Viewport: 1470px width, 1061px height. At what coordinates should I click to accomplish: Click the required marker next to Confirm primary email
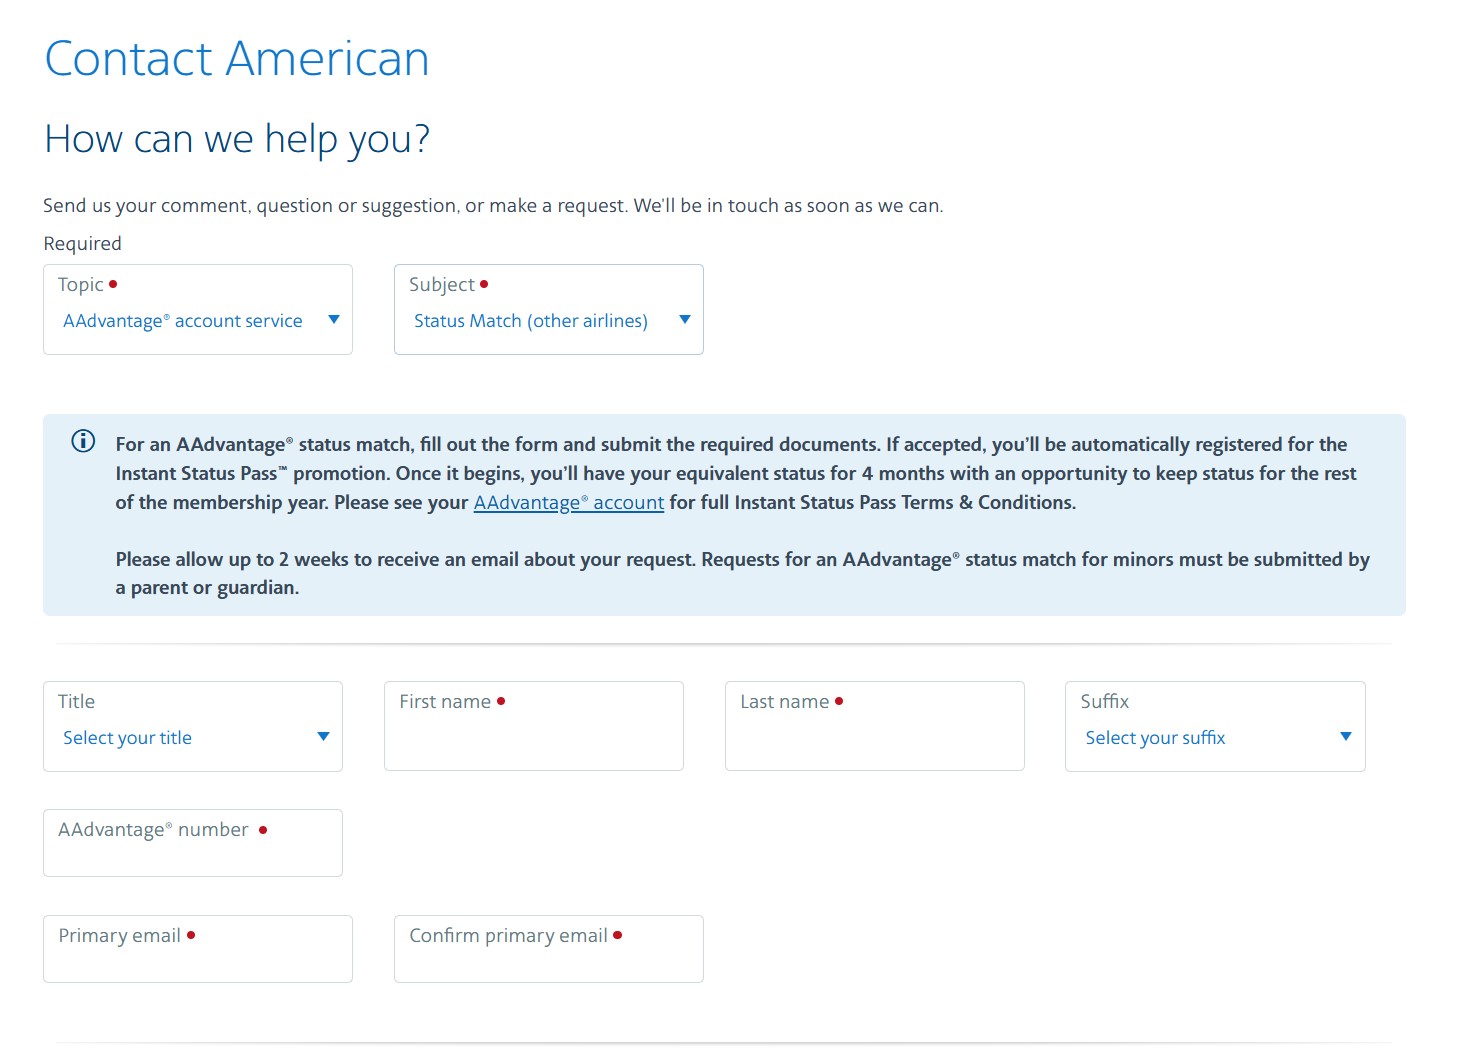tap(619, 936)
